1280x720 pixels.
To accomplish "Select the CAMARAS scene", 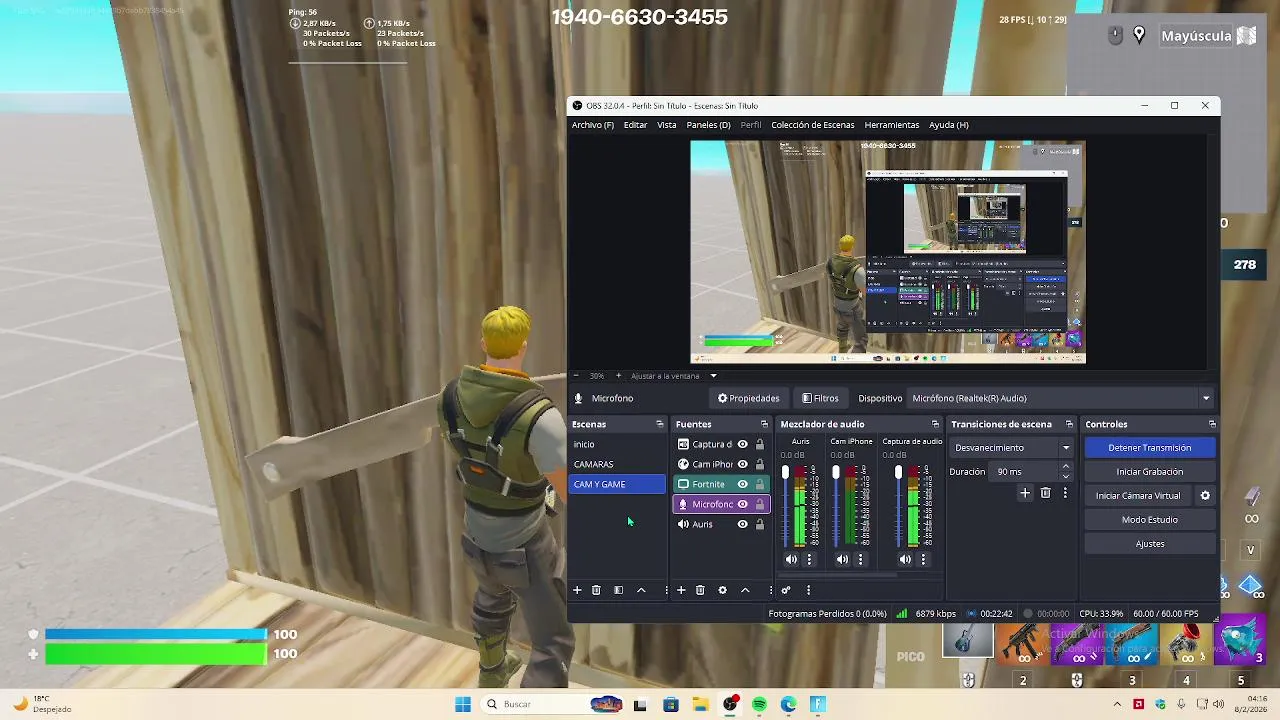I will (617, 464).
